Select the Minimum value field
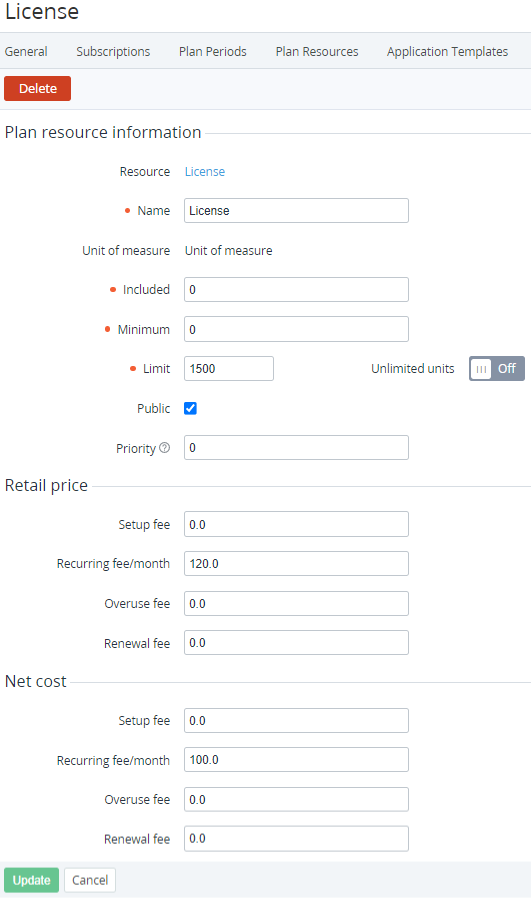The width and height of the screenshot is (531, 899). [296, 329]
